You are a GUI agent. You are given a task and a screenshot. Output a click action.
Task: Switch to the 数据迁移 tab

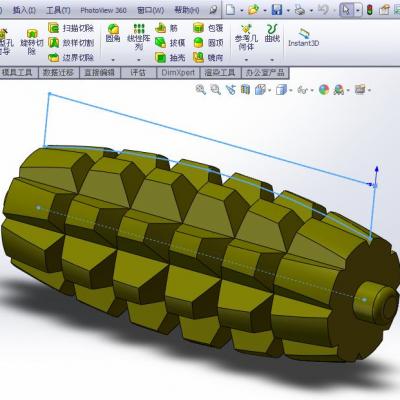tap(58, 73)
